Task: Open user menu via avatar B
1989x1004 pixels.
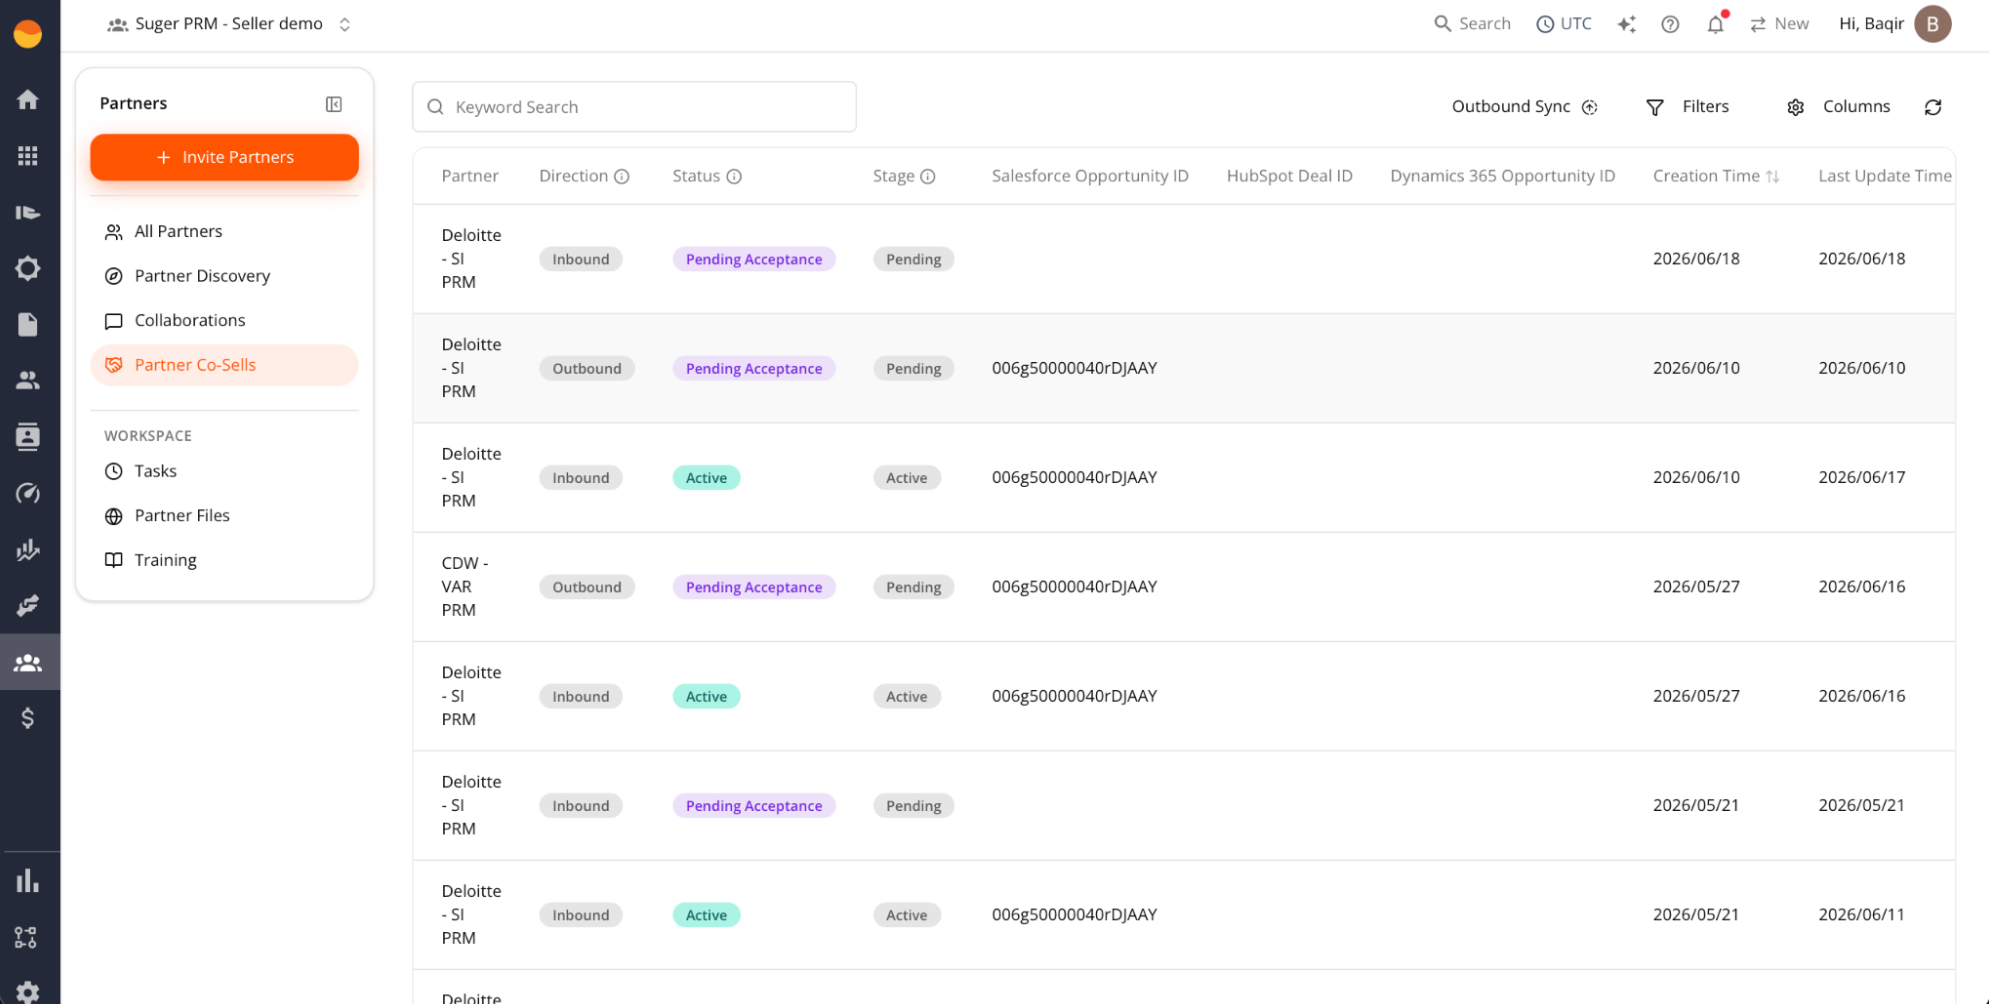Action: tap(1932, 24)
